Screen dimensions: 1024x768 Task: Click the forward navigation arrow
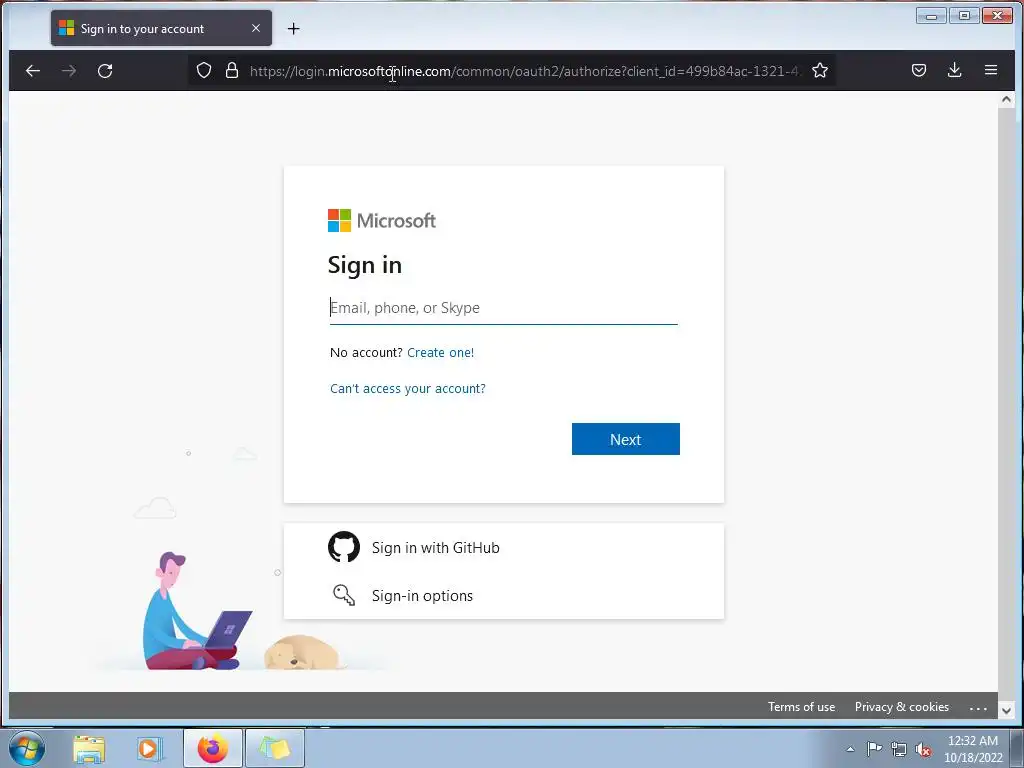point(69,71)
